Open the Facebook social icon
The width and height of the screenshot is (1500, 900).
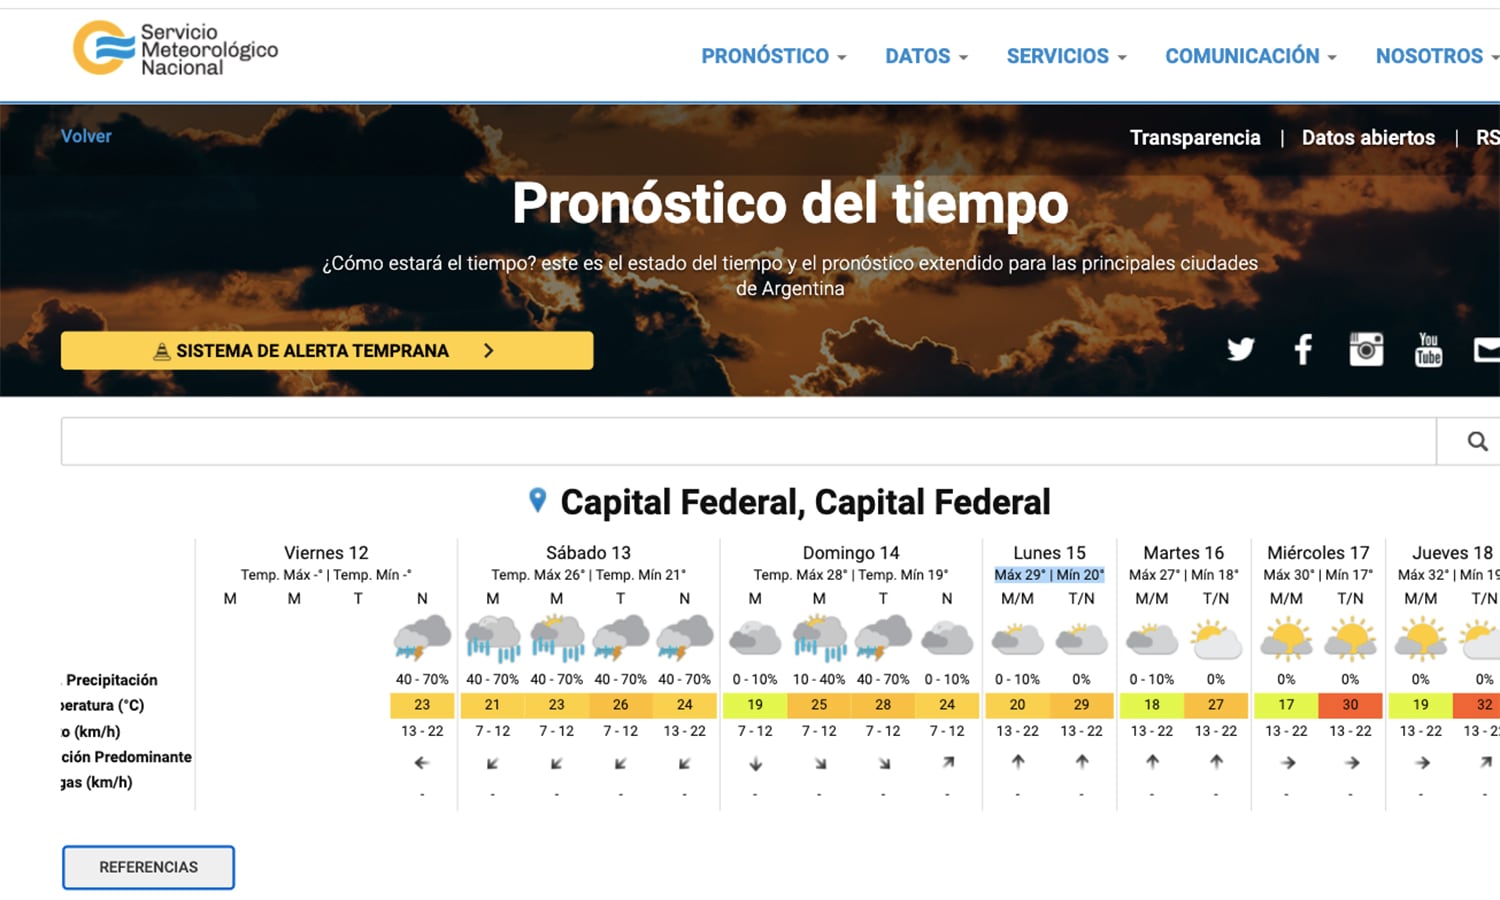click(x=1303, y=349)
